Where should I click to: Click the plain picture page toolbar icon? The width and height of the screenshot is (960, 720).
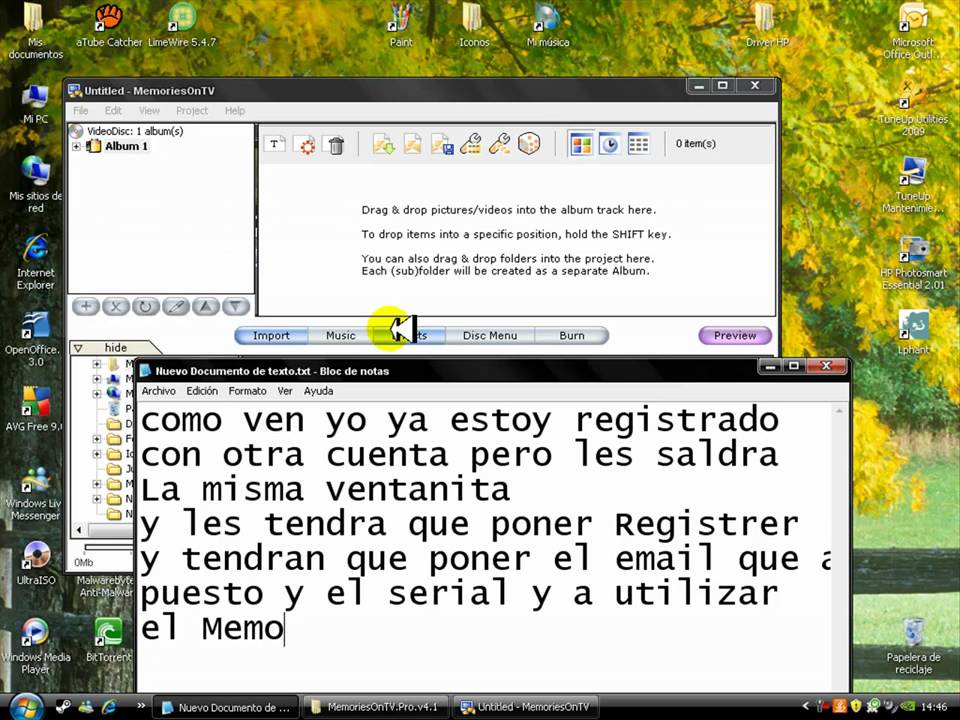click(x=413, y=144)
